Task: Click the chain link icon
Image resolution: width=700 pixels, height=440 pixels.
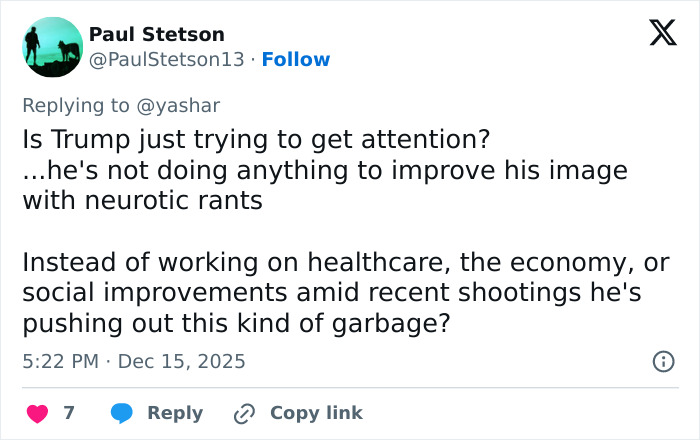Action: [244, 413]
